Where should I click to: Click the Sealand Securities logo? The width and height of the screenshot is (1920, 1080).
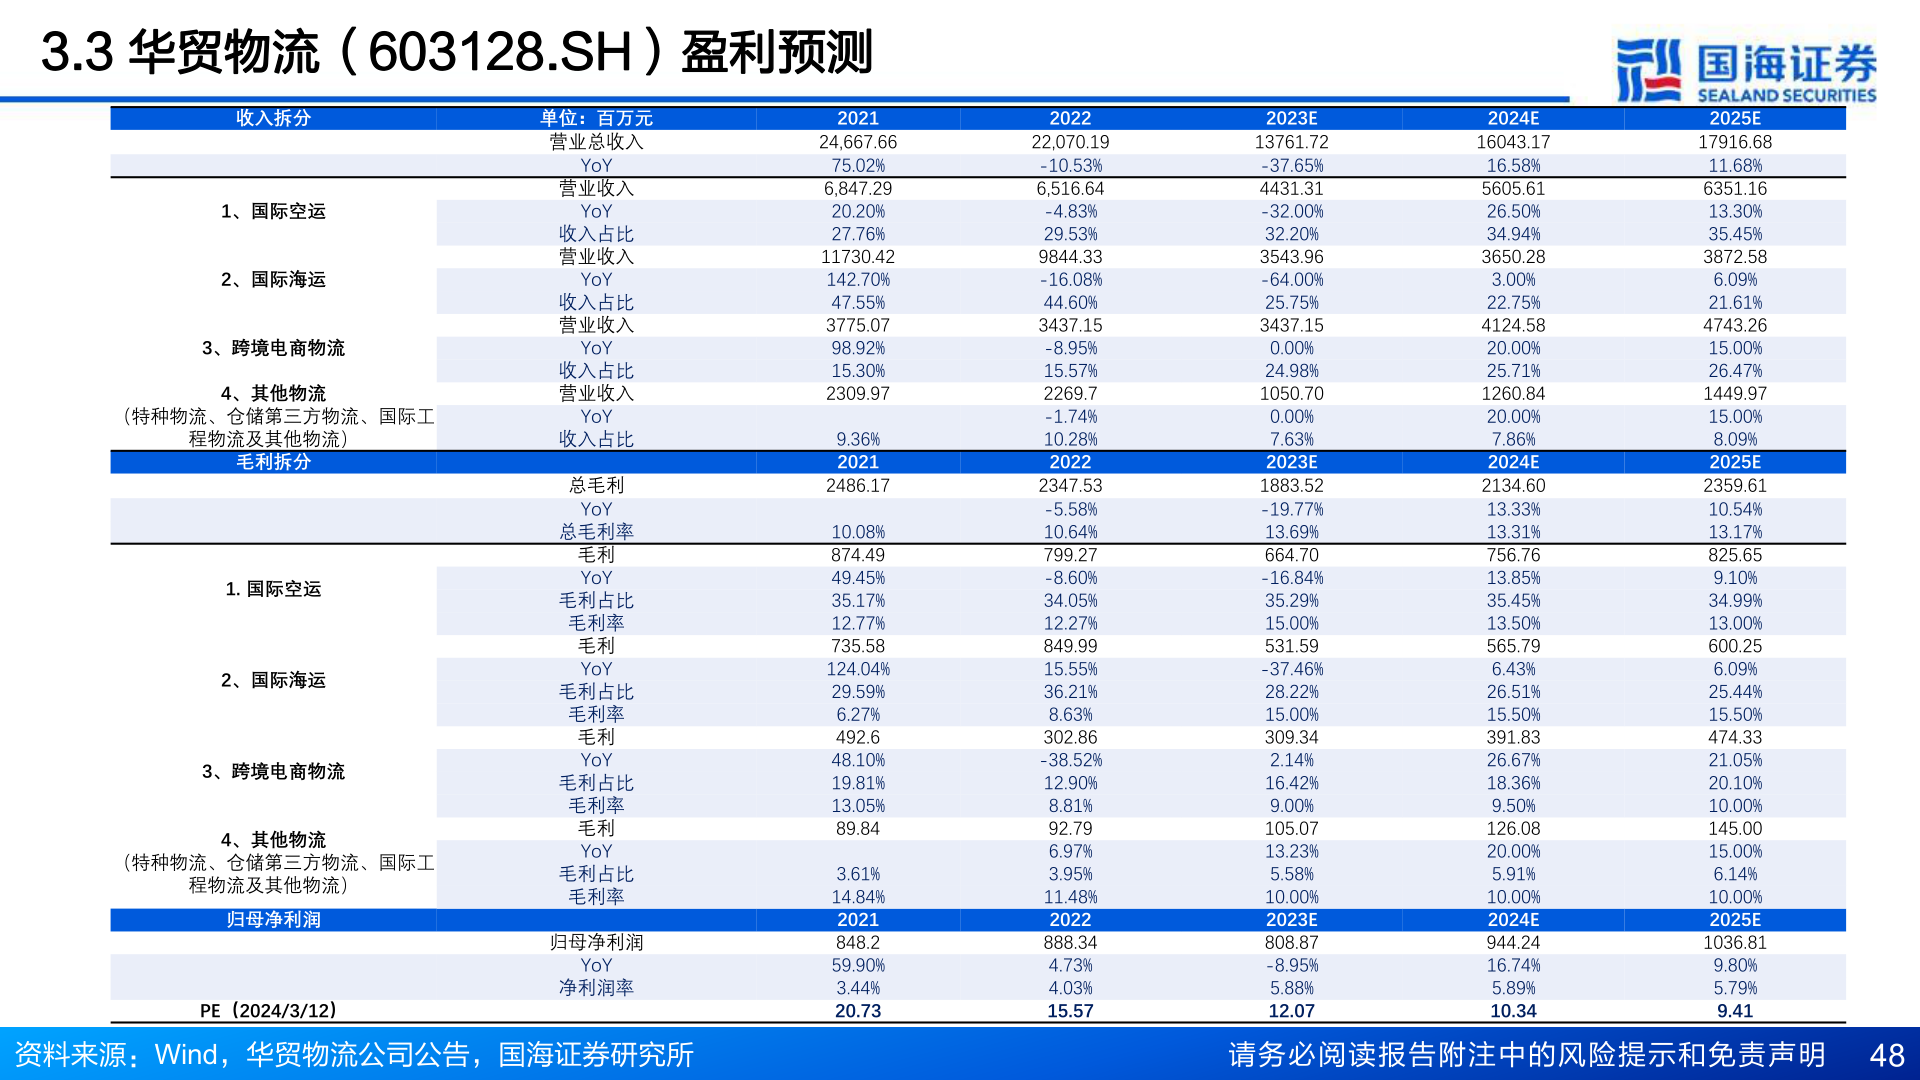(1746, 71)
